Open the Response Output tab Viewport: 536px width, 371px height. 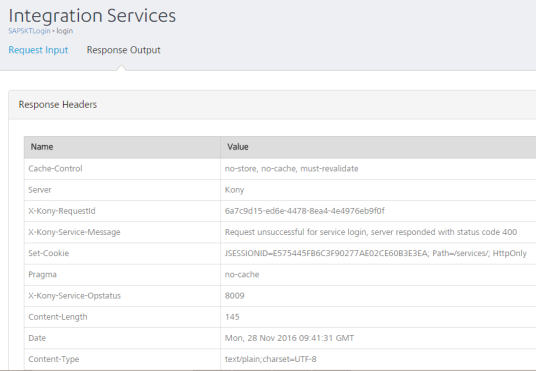[123, 50]
